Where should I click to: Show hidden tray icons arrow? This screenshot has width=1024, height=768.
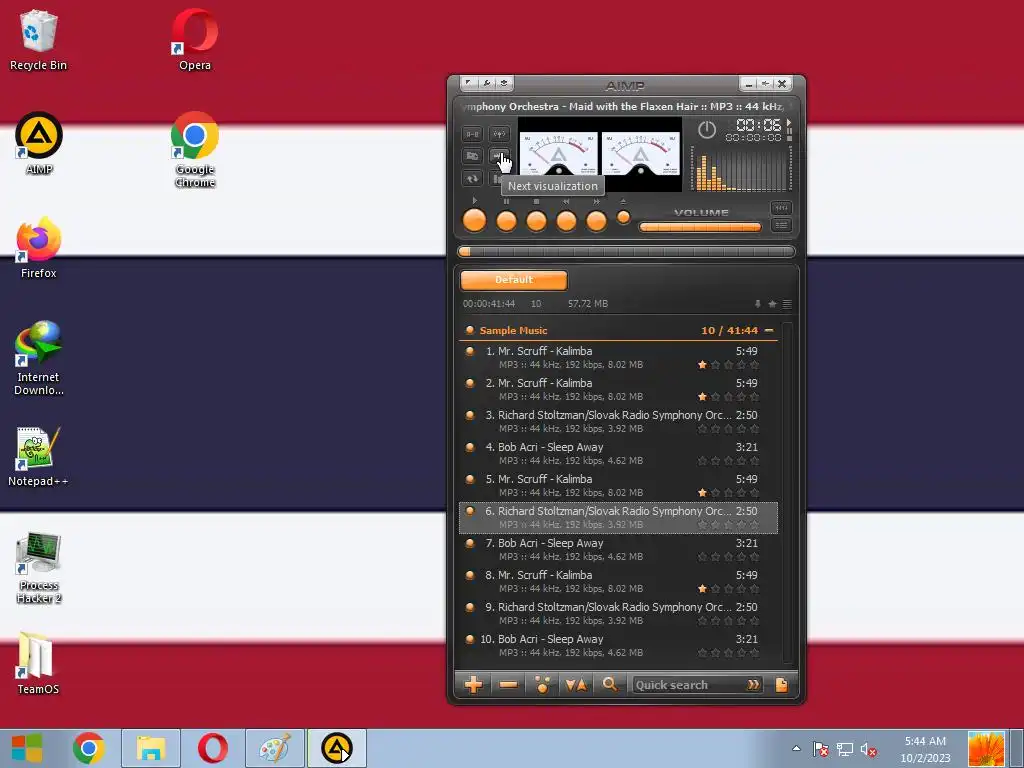pyautogui.click(x=796, y=748)
